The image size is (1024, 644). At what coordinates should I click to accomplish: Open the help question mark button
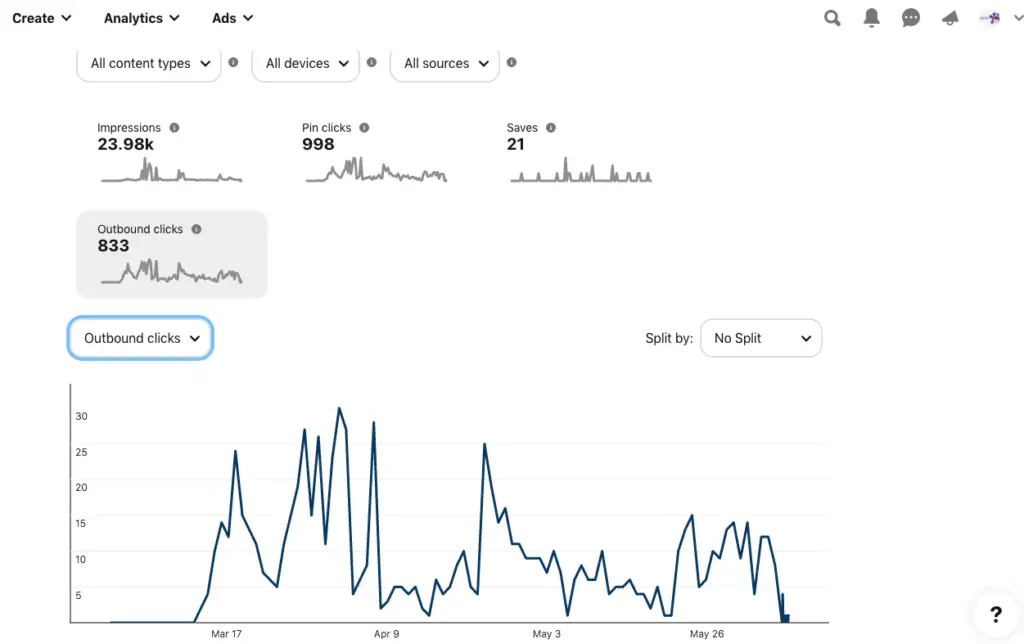pyautogui.click(x=995, y=614)
